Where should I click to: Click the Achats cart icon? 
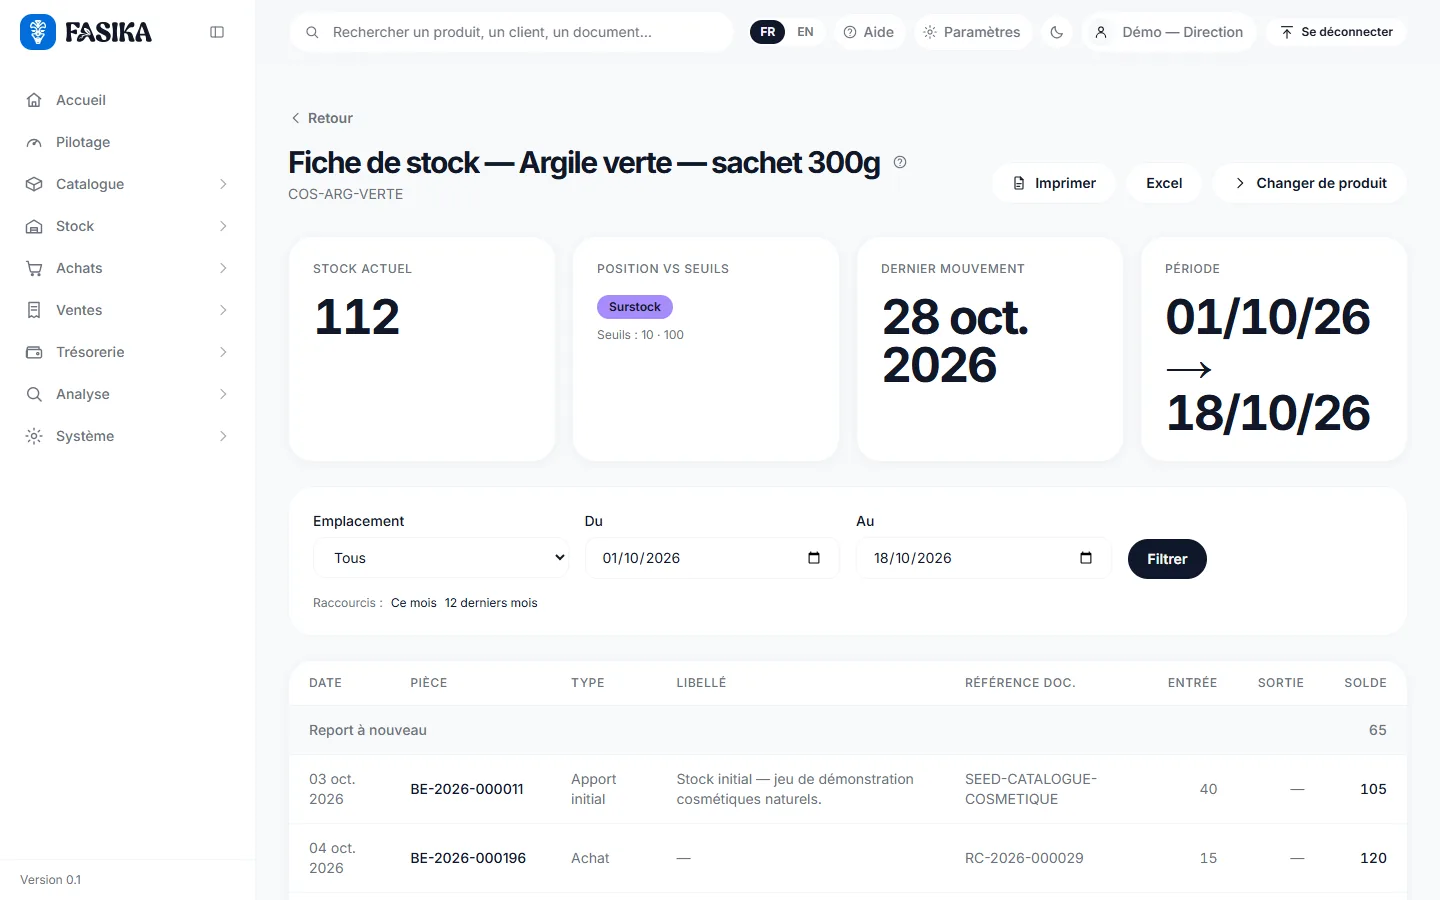click(34, 268)
